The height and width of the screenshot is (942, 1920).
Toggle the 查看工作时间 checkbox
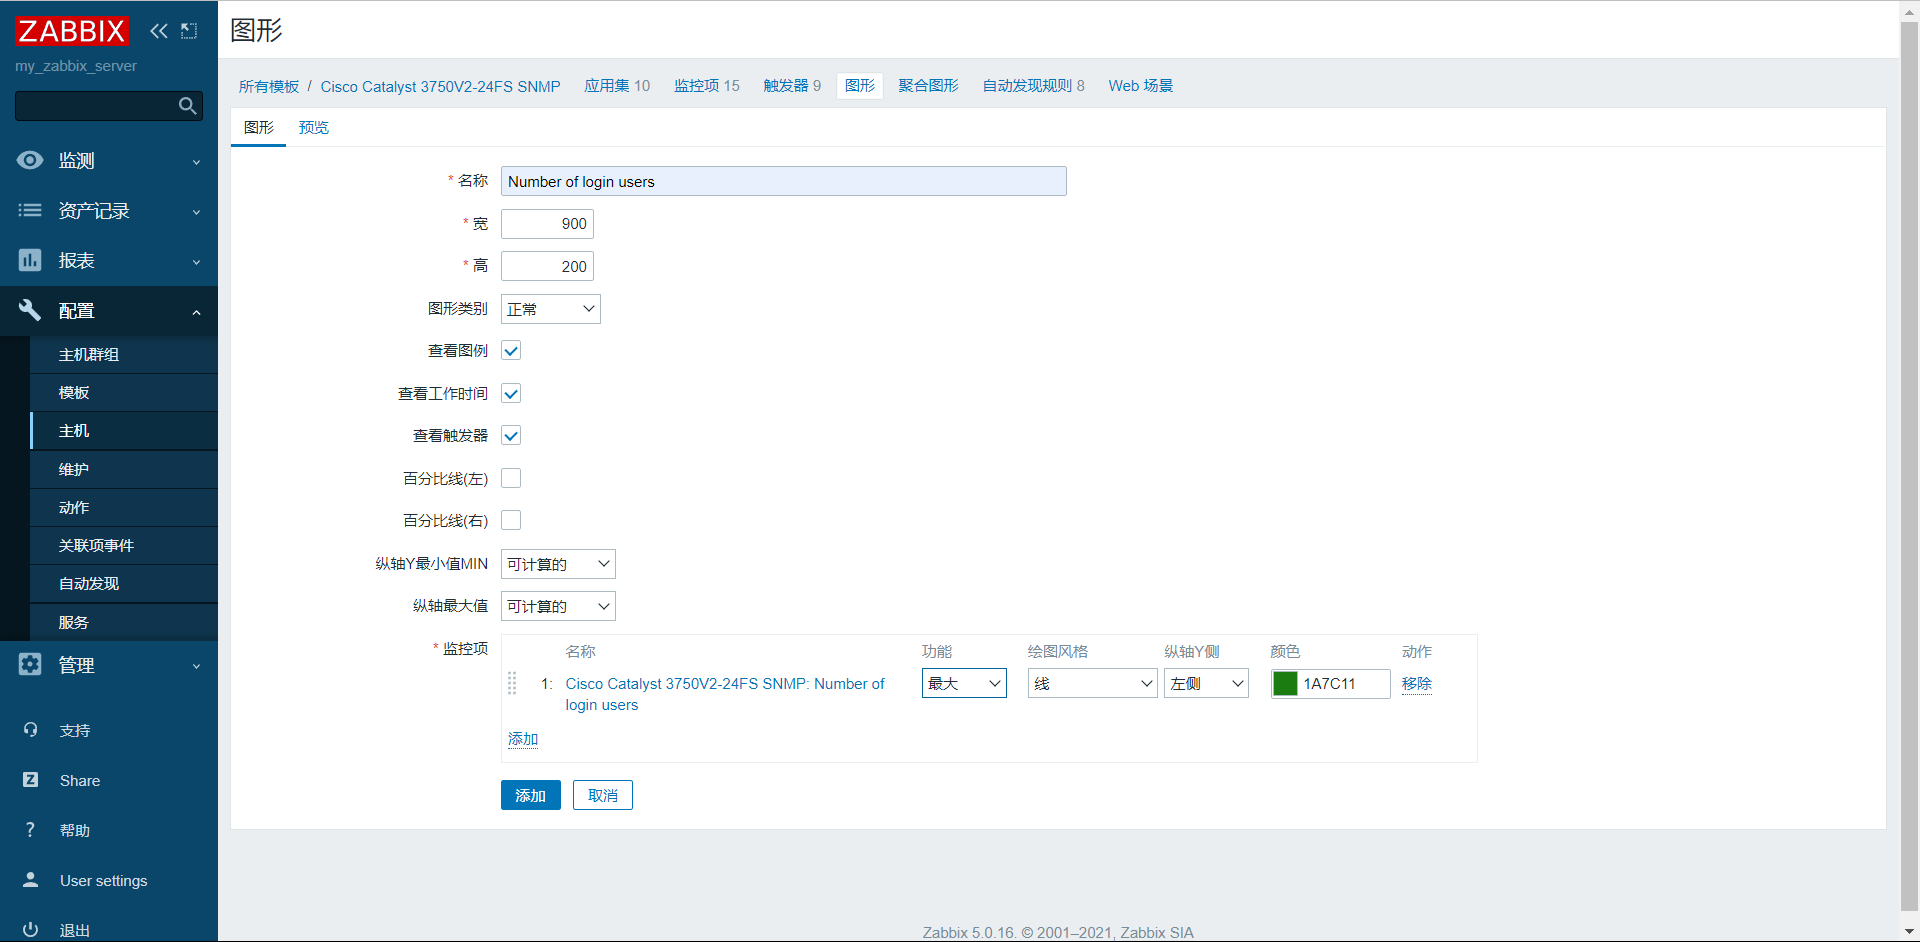pyautogui.click(x=511, y=393)
